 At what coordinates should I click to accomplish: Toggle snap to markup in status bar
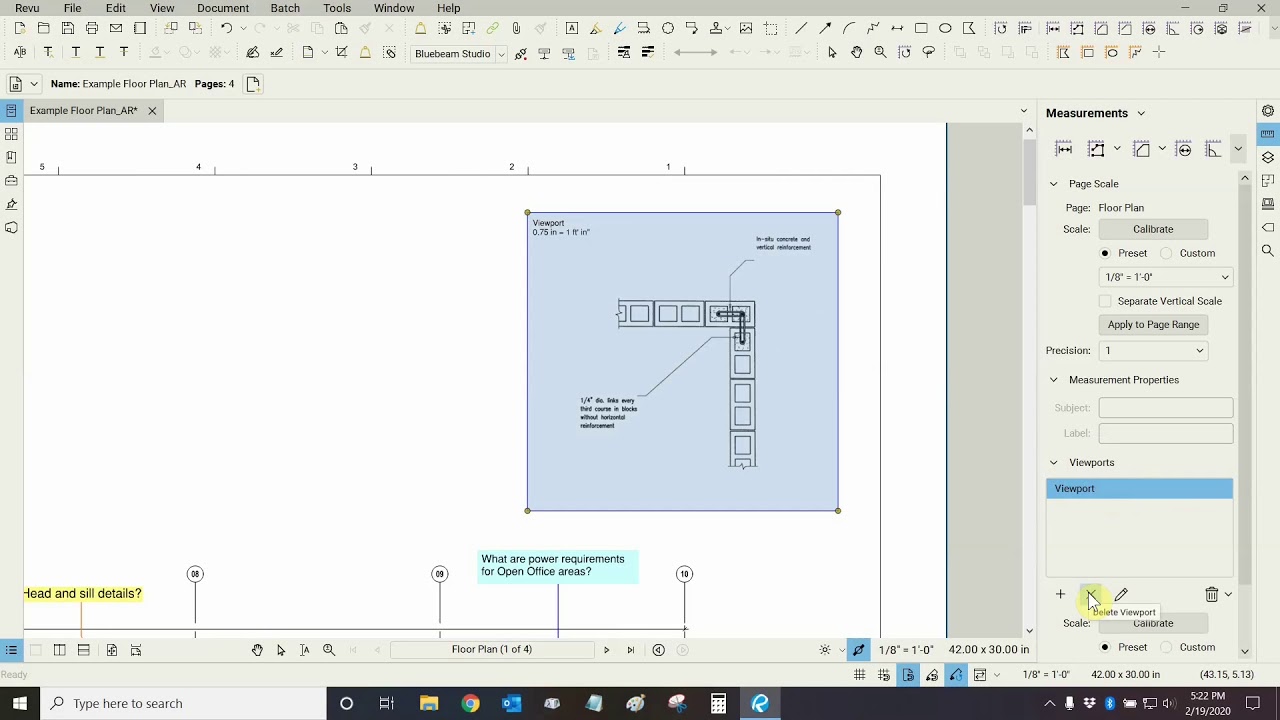pyautogui.click(x=932, y=675)
